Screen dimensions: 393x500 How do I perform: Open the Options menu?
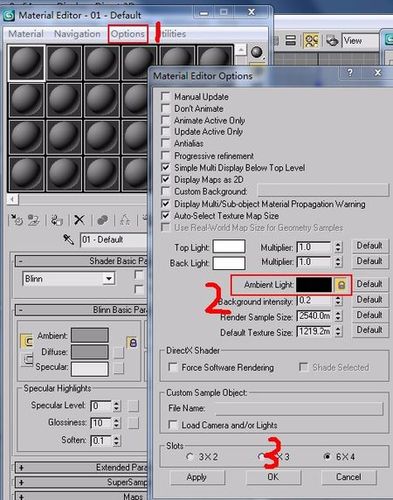point(128,34)
